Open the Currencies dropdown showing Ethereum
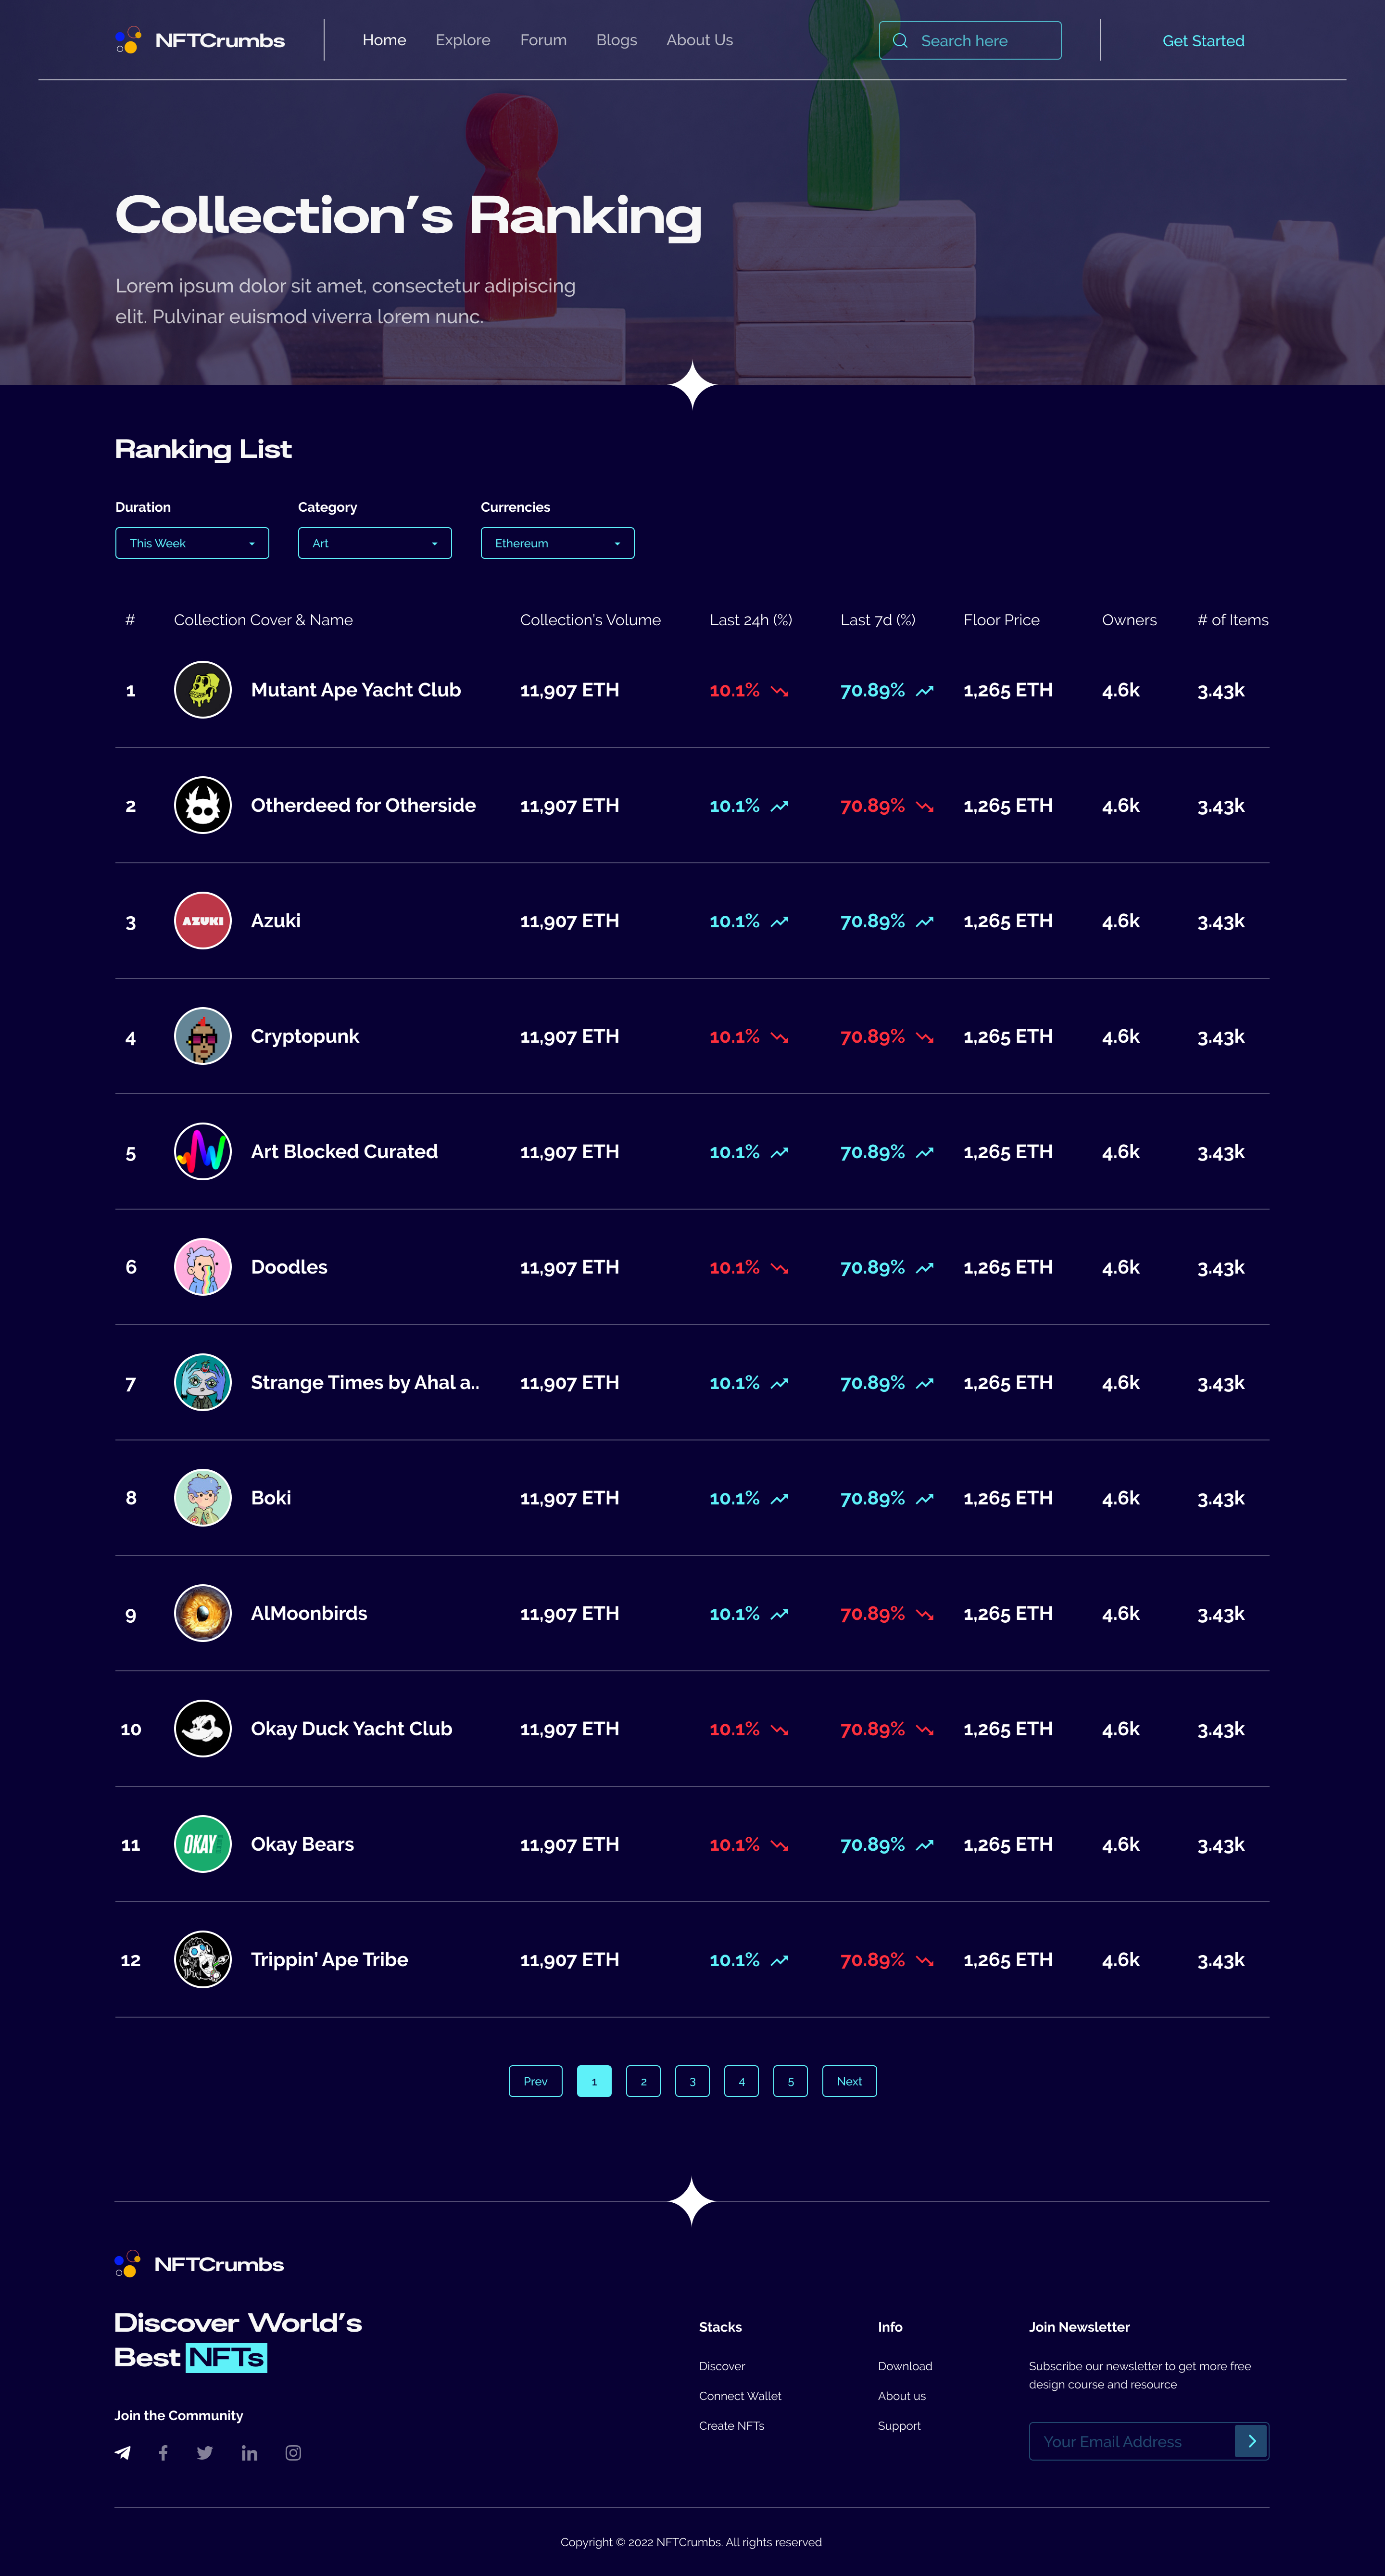Image resolution: width=1385 pixels, height=2576 pixels. pos(557,543)
